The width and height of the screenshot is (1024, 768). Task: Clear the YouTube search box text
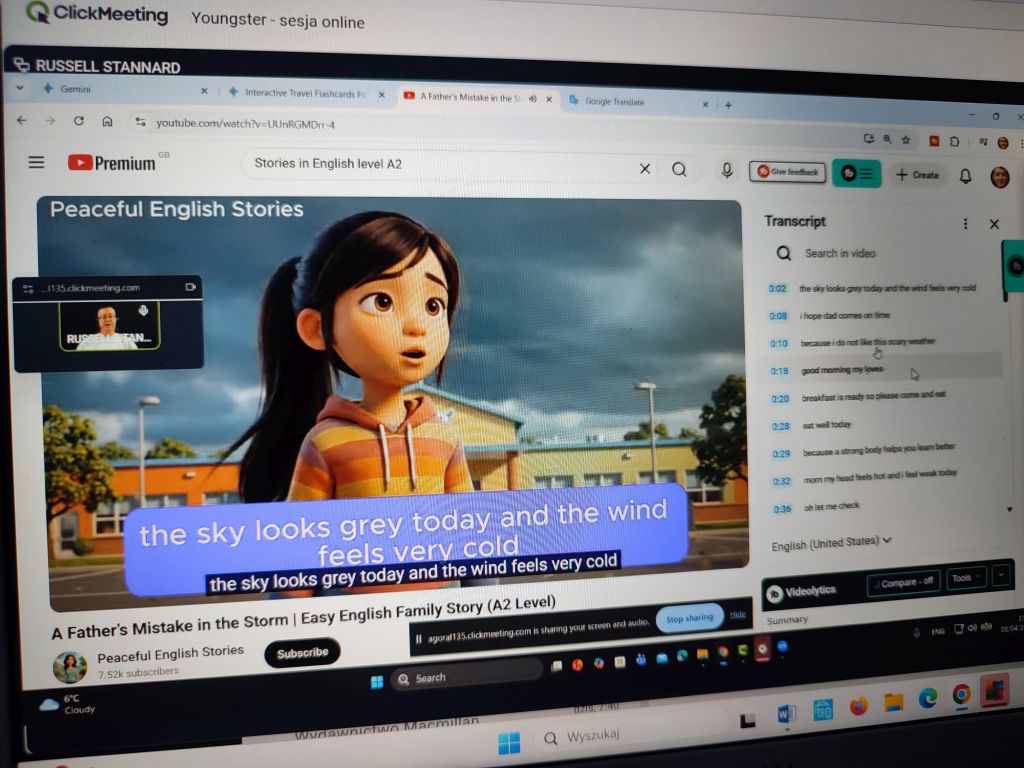coord(645,169)
